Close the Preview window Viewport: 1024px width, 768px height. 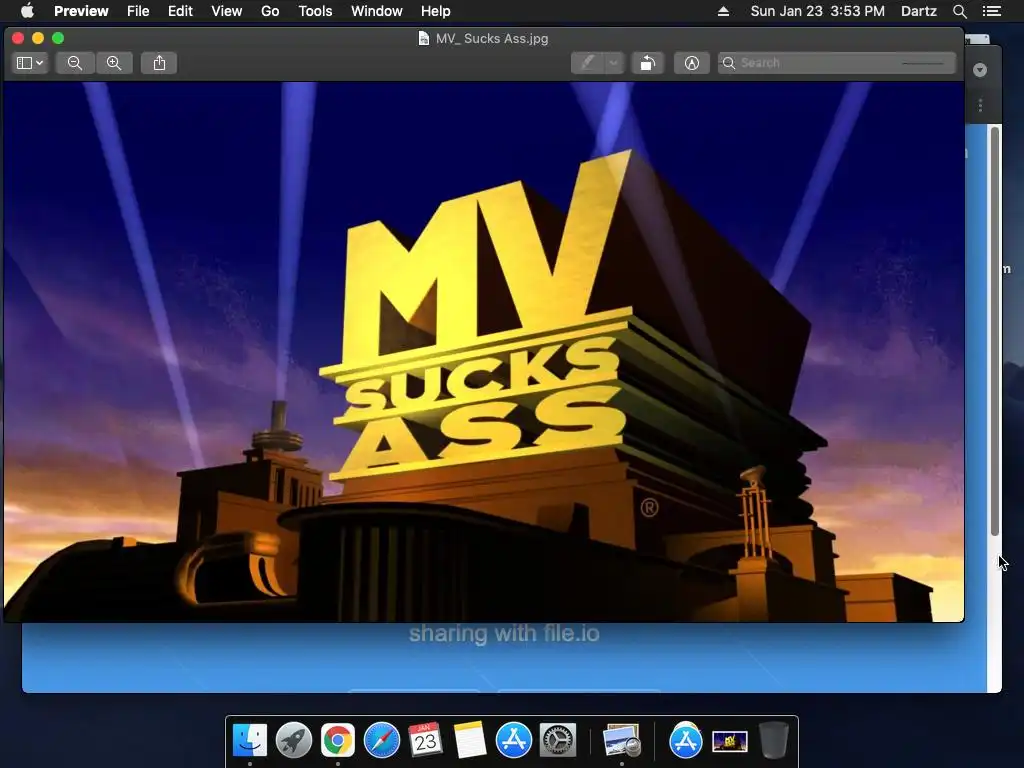[x=18, y=39]
